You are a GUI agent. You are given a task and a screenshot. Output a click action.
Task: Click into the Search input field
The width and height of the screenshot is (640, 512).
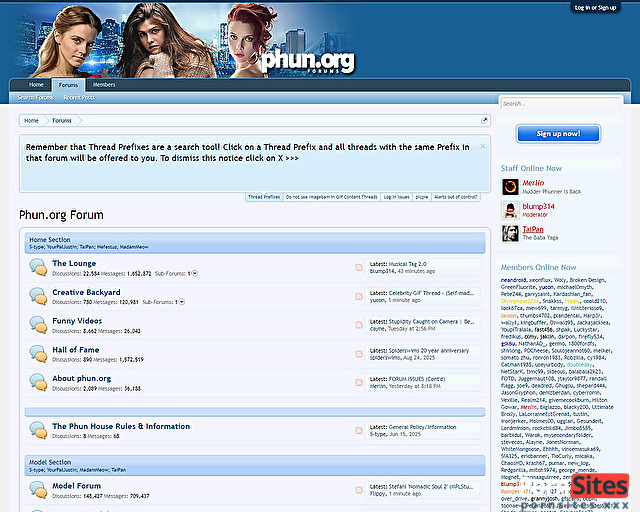(561, 103)
